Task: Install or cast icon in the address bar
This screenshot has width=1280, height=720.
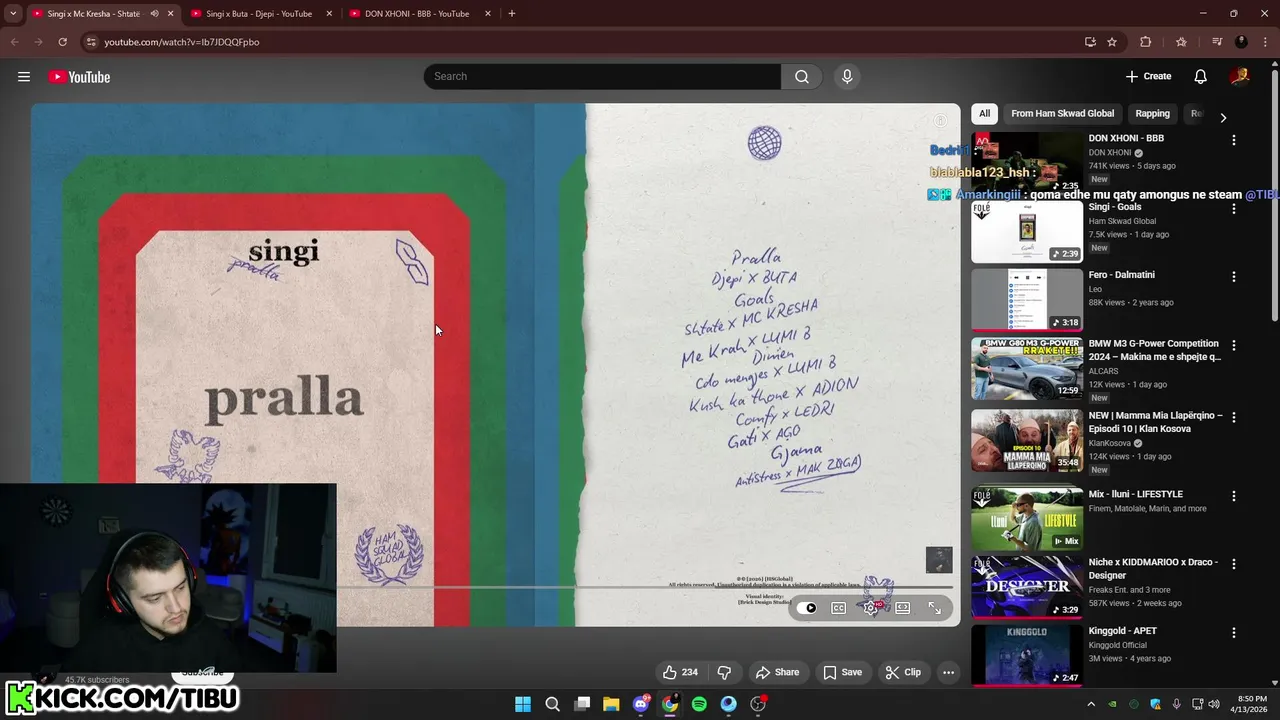Action: pos(1090,42)
